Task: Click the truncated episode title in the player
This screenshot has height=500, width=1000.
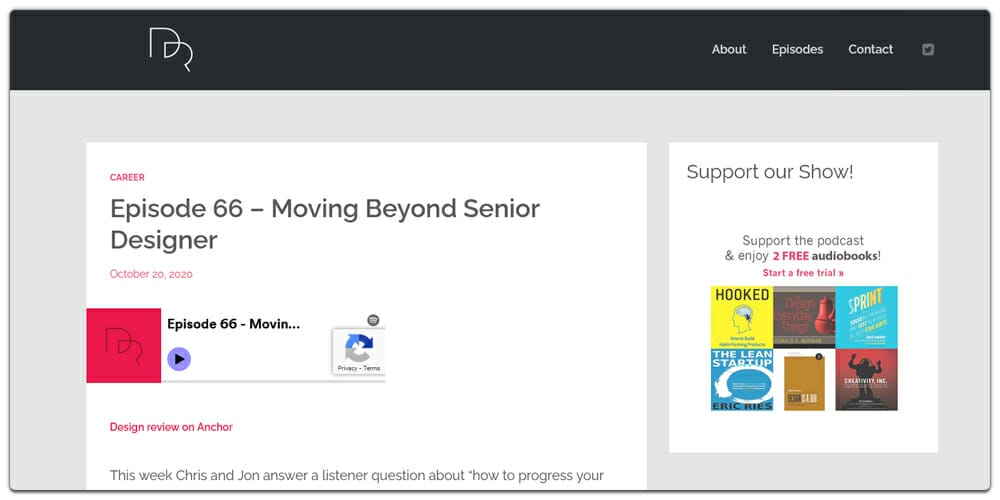Action: pos(233,325)
